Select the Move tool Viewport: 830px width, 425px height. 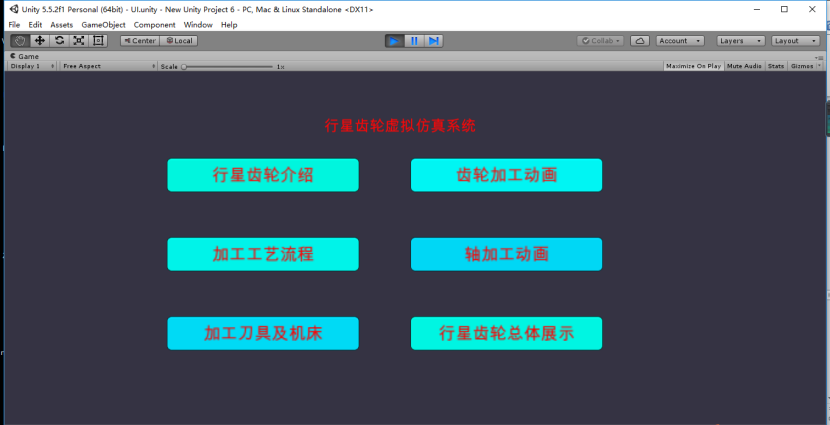click(40, 41)
